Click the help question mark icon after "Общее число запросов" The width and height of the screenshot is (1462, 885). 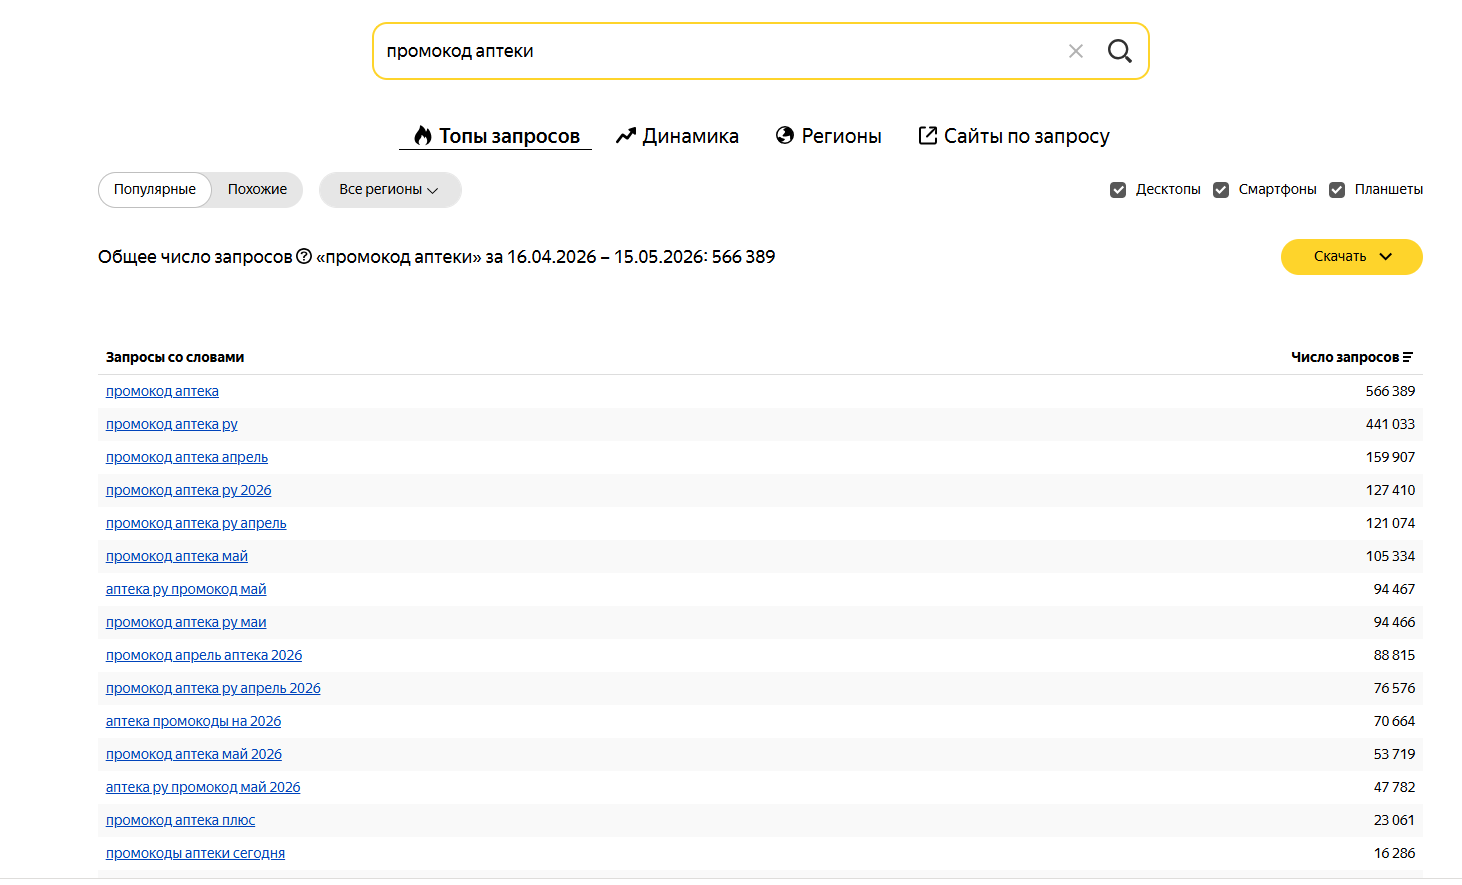point(304,257)
